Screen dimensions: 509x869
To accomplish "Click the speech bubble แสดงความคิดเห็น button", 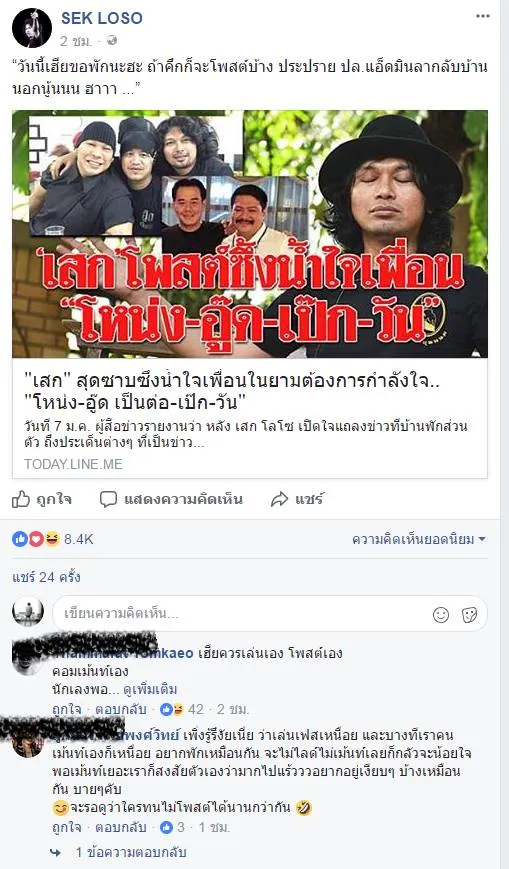I will [x=171, y=499].
